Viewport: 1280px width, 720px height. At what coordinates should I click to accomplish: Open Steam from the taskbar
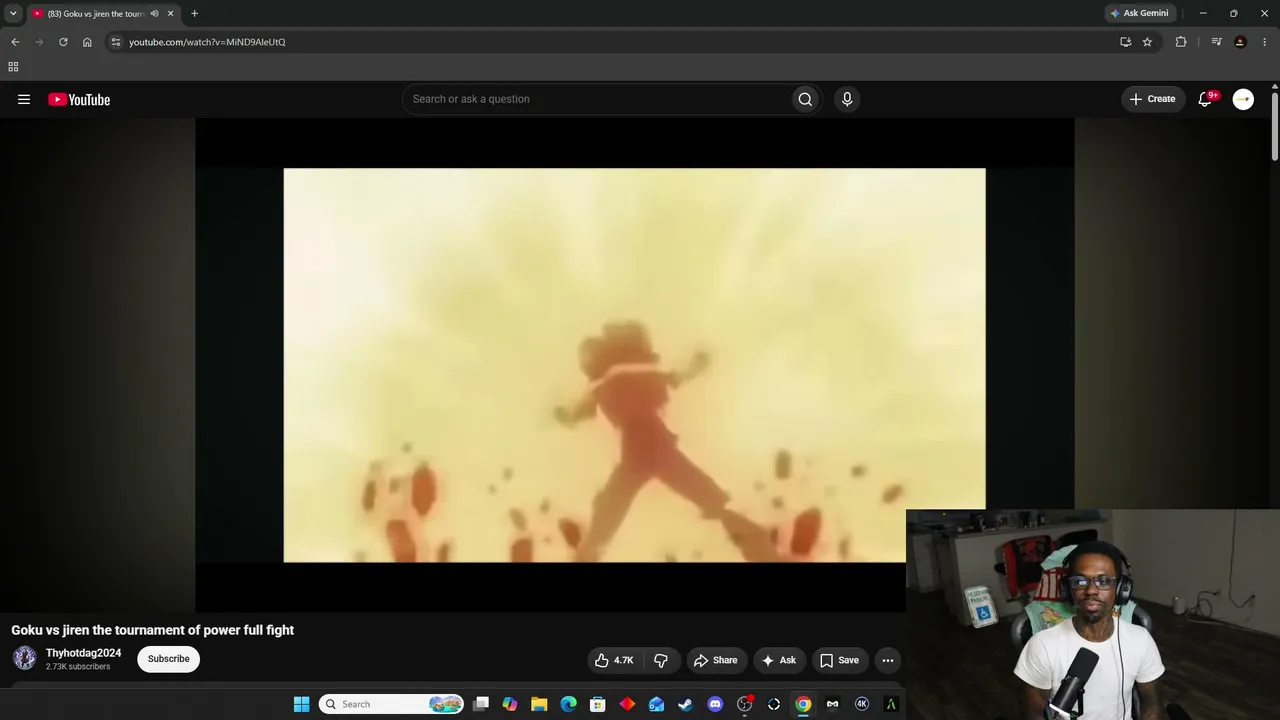click(685, 704)
